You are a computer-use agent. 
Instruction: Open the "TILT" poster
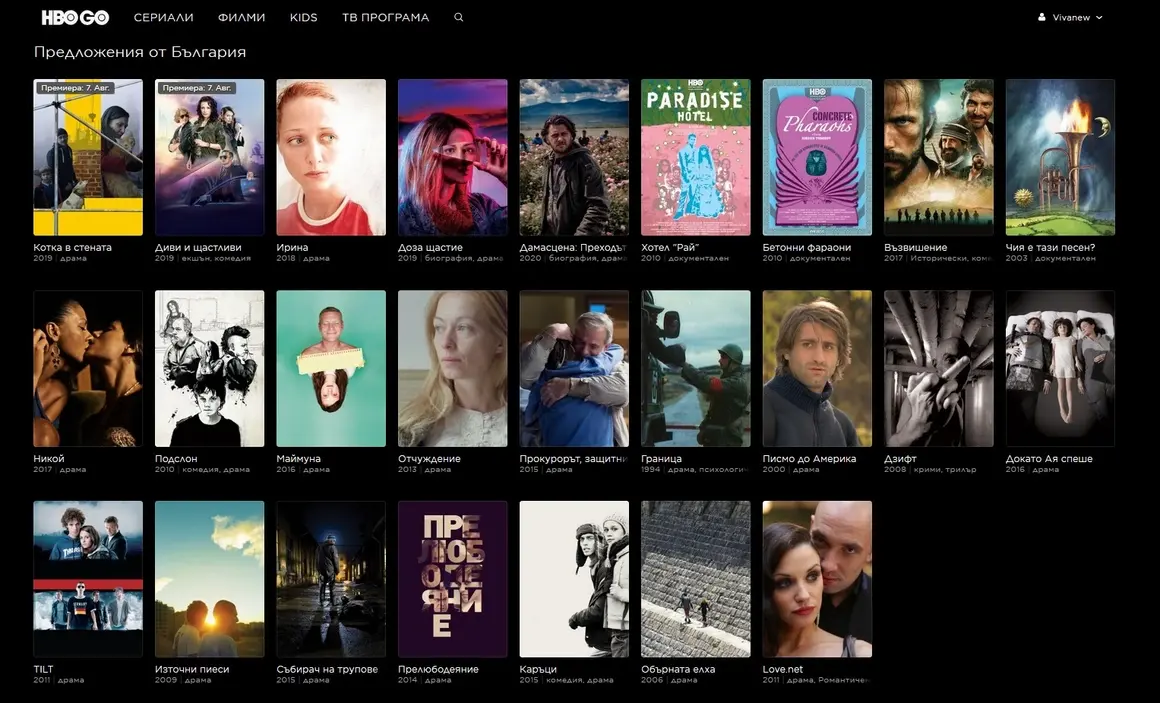pos(87,579)
